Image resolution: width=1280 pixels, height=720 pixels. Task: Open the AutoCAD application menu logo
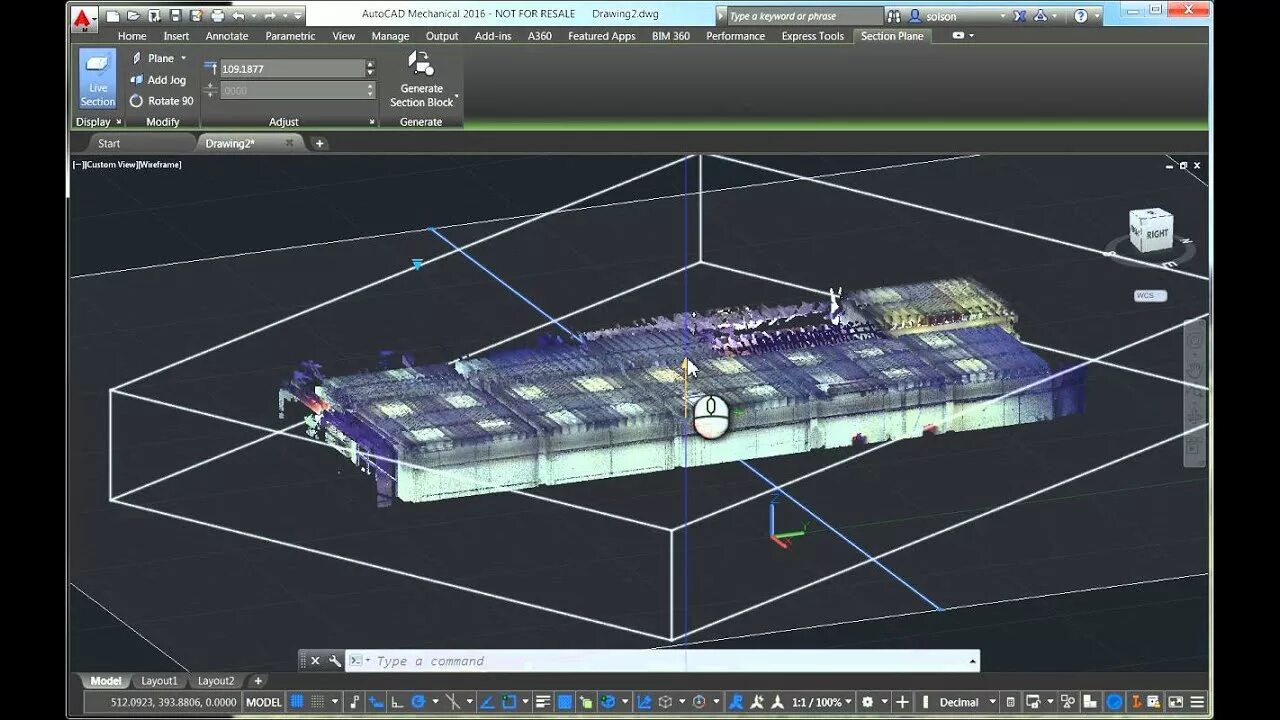click(x=86, y=16)
